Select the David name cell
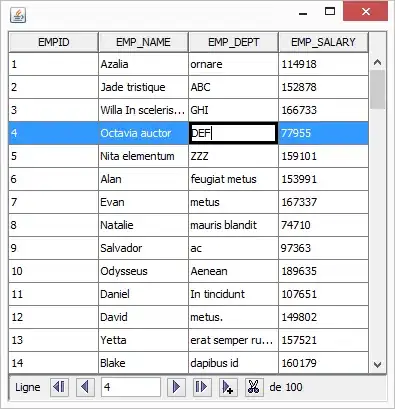Image resolution: width=395 pixels, height=409 pixels. (143, 317)
